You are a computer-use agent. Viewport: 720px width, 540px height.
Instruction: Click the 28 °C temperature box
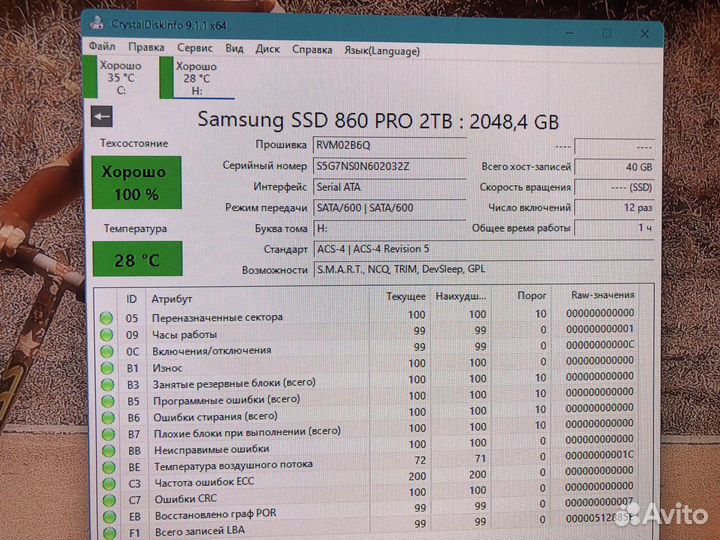[137, 259]
